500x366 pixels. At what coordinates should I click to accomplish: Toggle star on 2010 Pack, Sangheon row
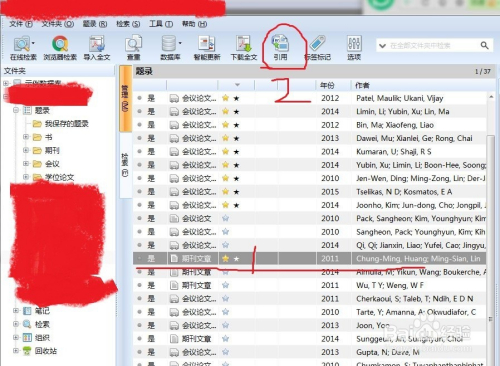[x=226, y=218]
